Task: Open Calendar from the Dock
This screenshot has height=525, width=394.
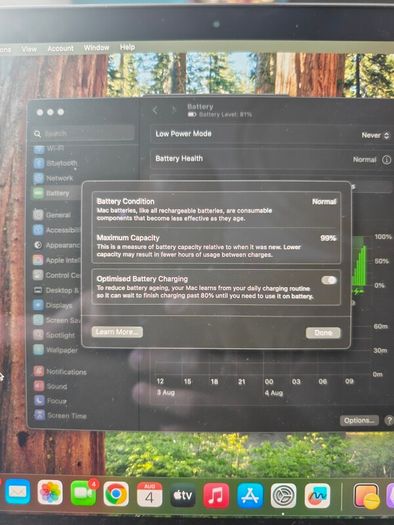Action: click(x=149, y=495)
